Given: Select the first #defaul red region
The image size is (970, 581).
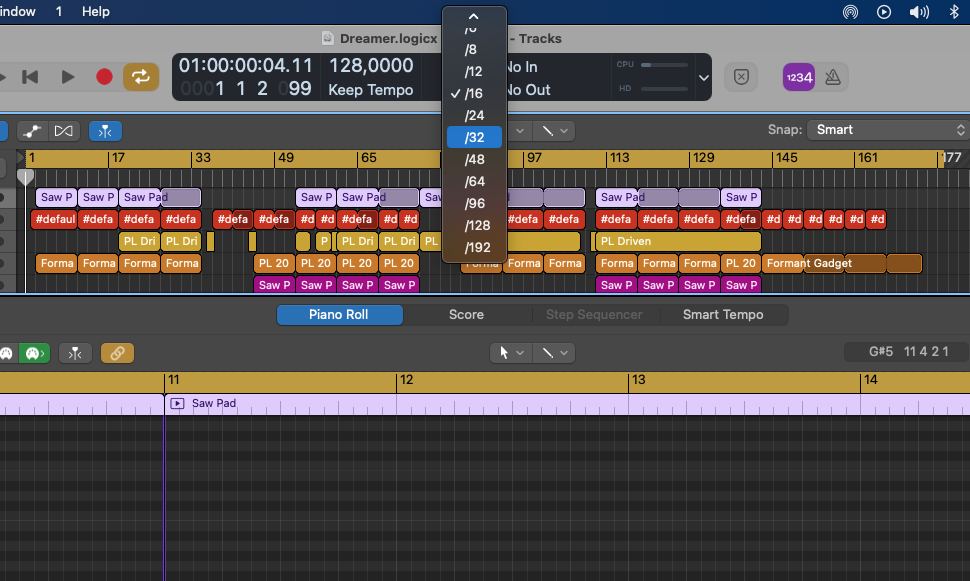Looking at the screenshot, I should pos(54,219).
